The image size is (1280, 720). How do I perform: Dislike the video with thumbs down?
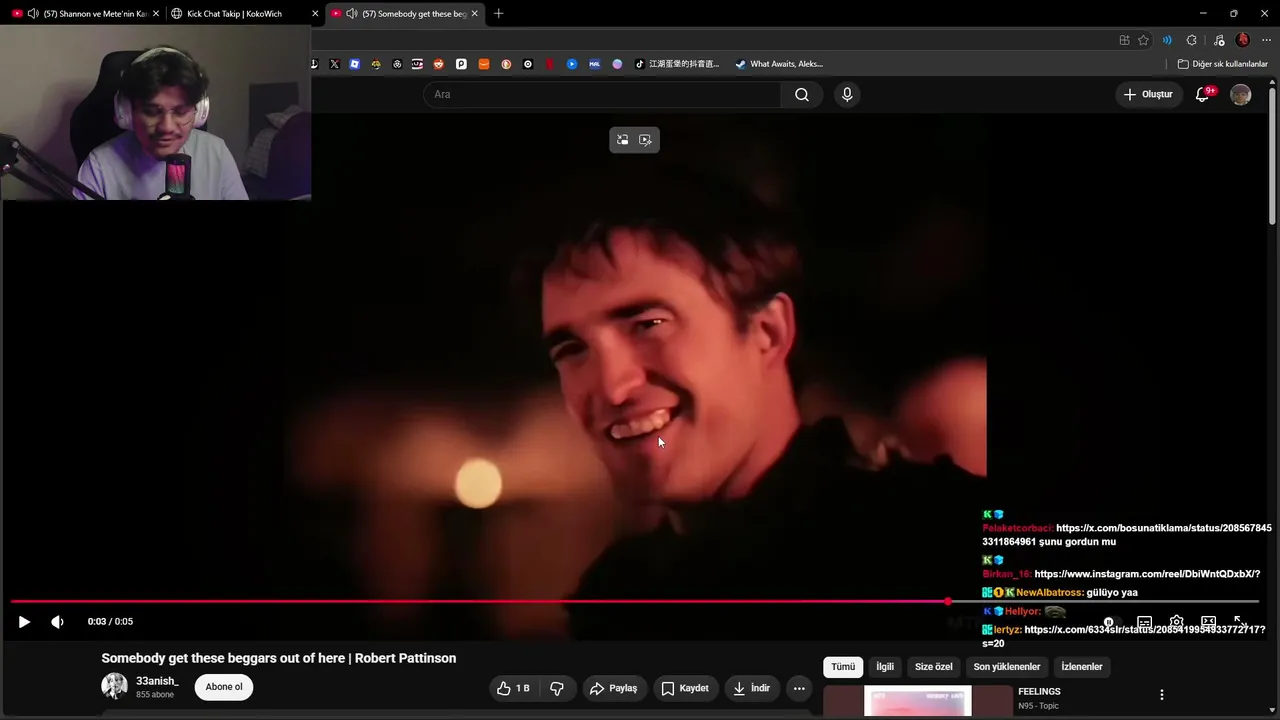[557, 688]
